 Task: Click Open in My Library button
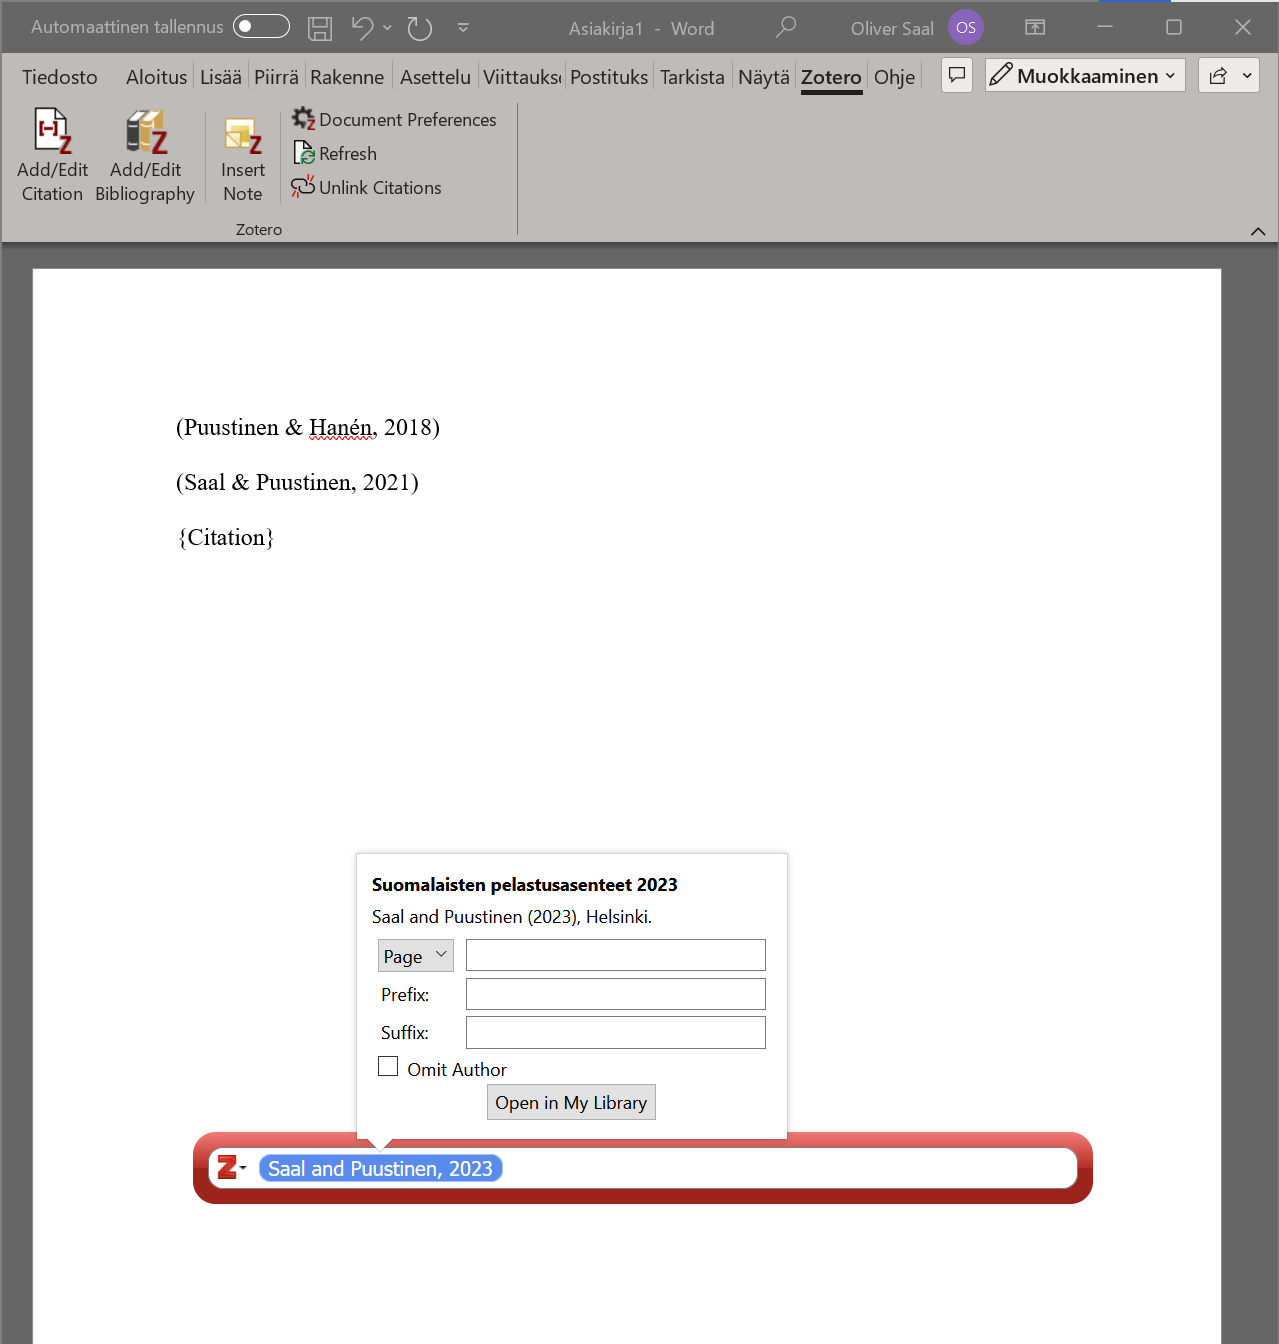(571, 1102)
